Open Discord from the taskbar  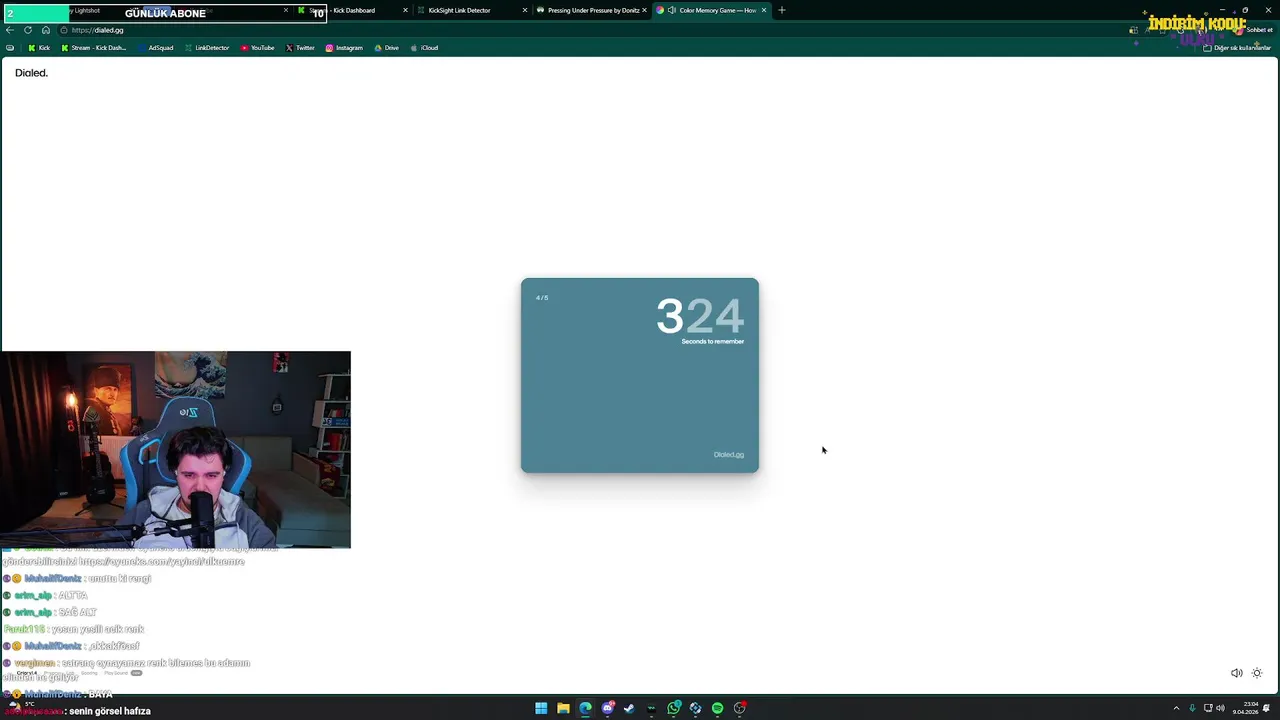tap(607, 708)
